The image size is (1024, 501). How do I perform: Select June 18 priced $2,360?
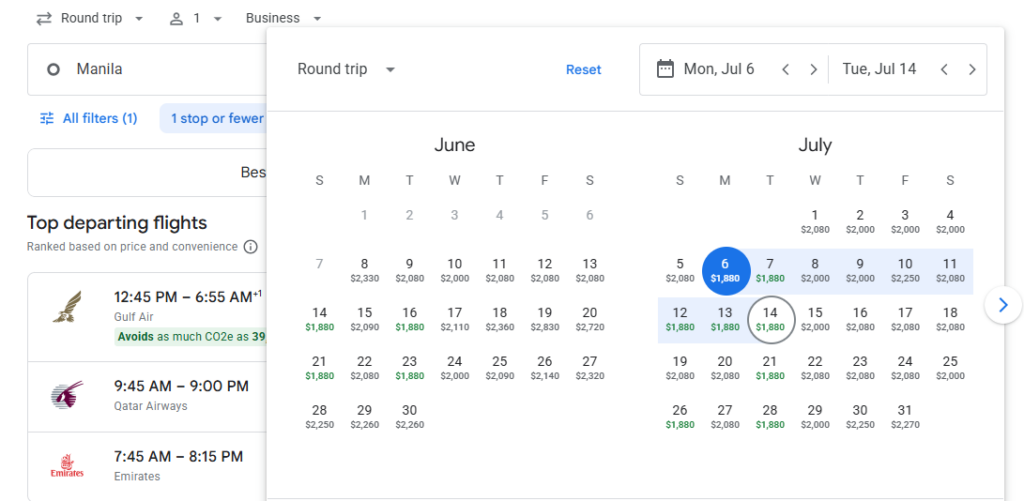pyautogui.click(x=500, y=319)
